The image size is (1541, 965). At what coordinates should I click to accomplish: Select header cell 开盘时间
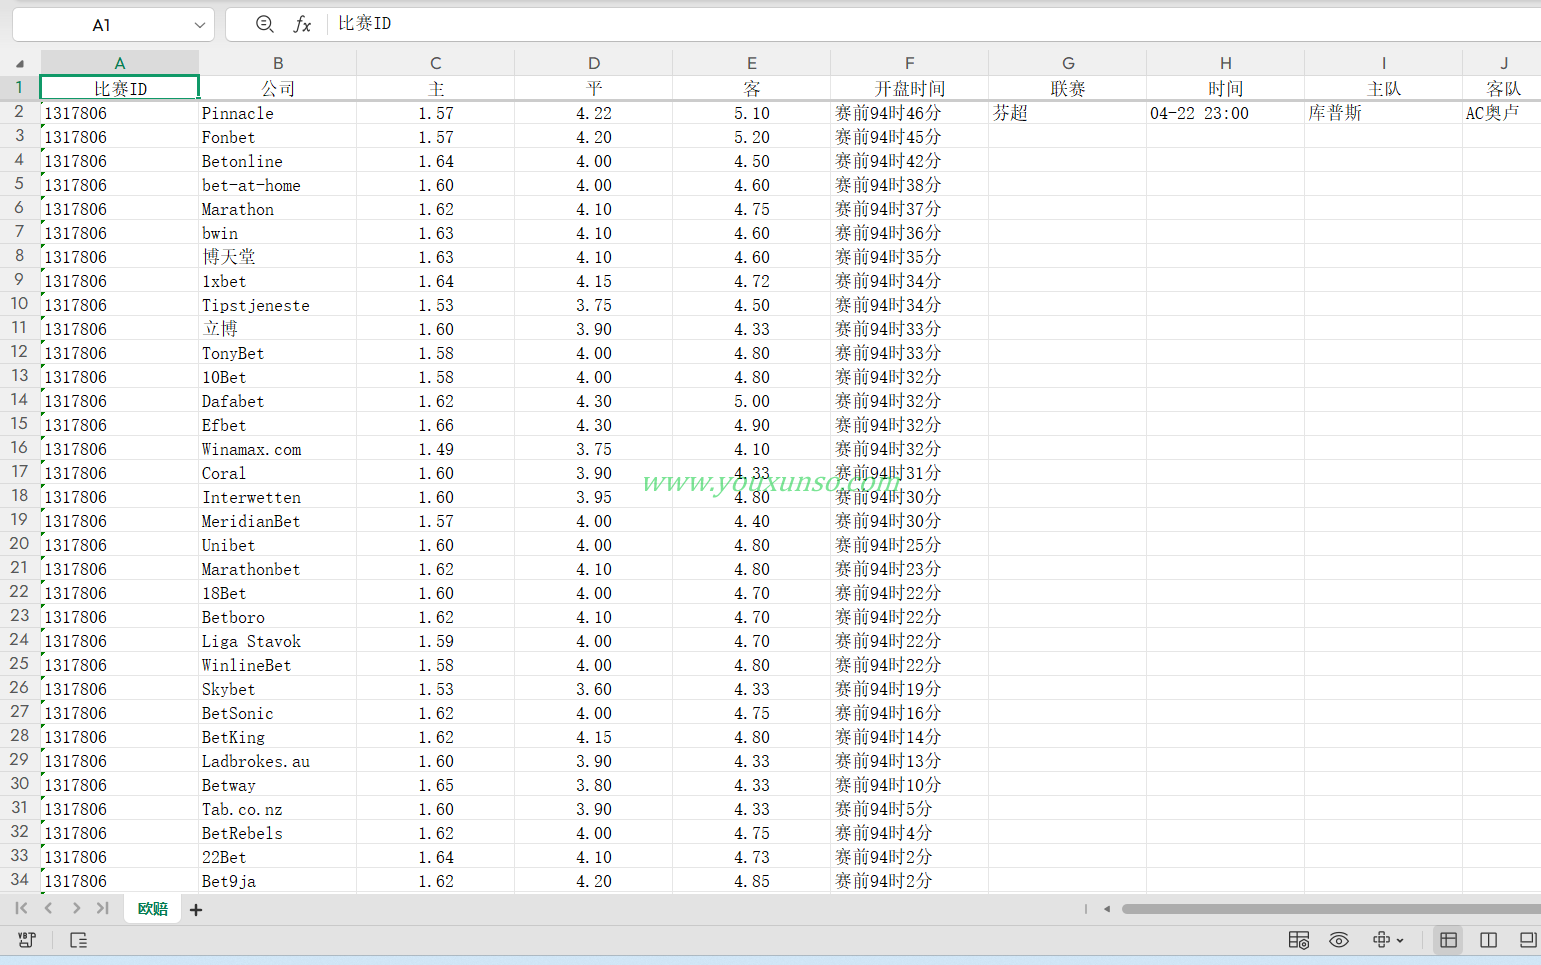(x=910, y=89)
